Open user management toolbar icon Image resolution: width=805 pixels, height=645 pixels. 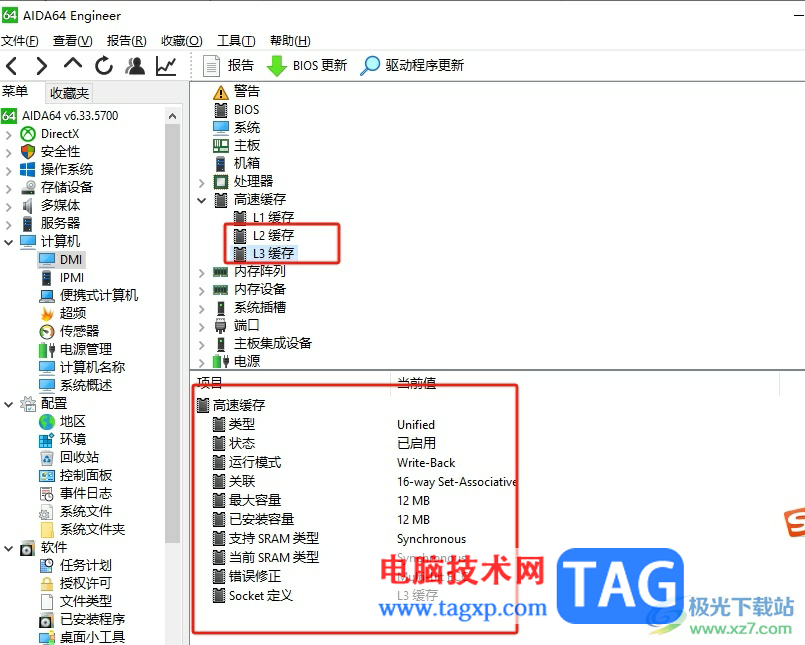pos(136,66)
